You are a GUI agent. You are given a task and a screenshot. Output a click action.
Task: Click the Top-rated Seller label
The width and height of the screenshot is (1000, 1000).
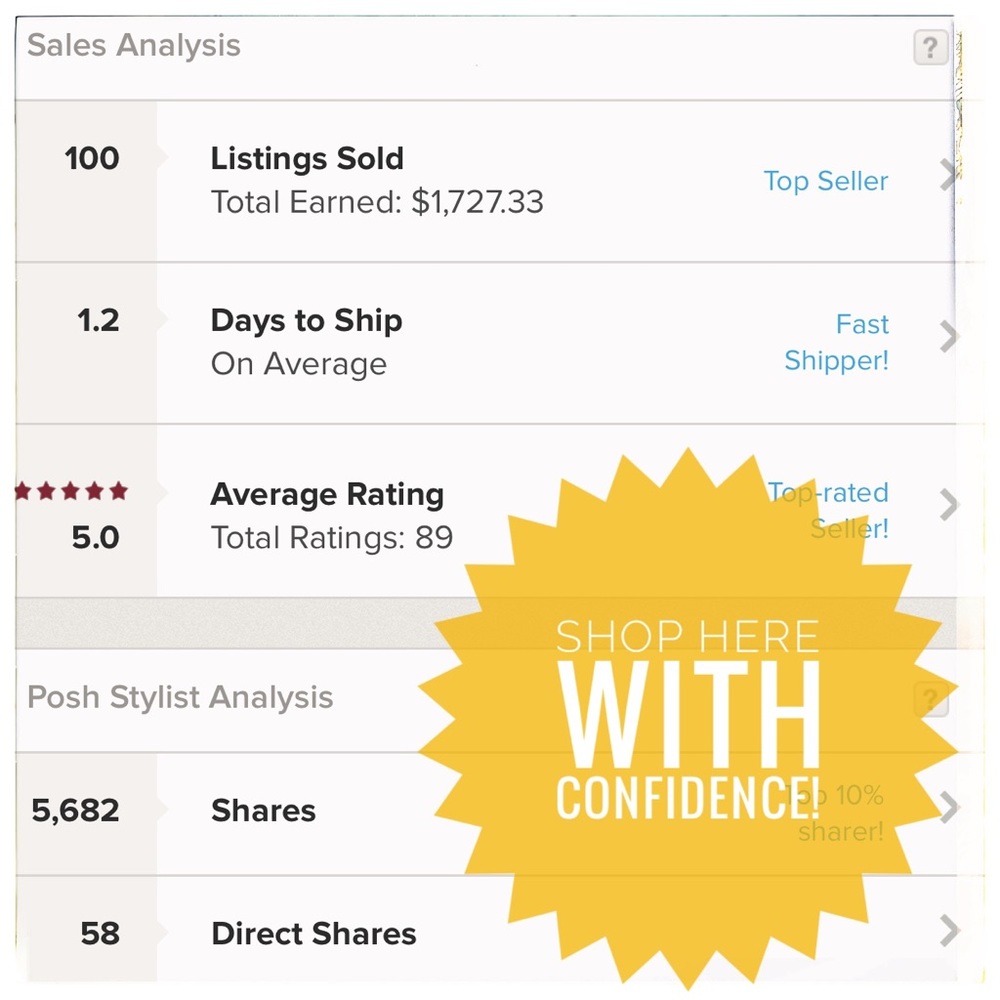coord(829,510)
